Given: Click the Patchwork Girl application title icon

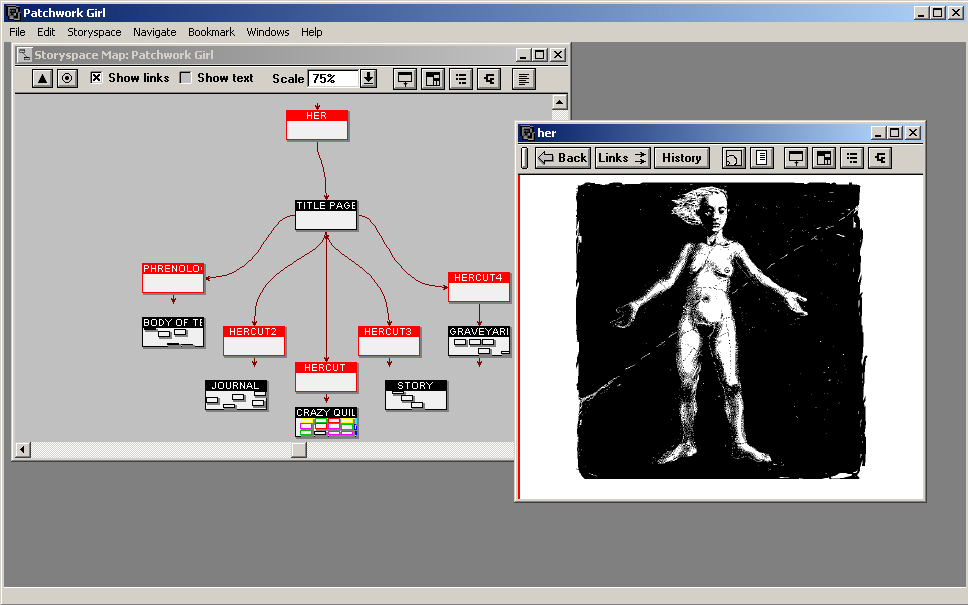Looking at the screenshot, I should click(14, 12).
